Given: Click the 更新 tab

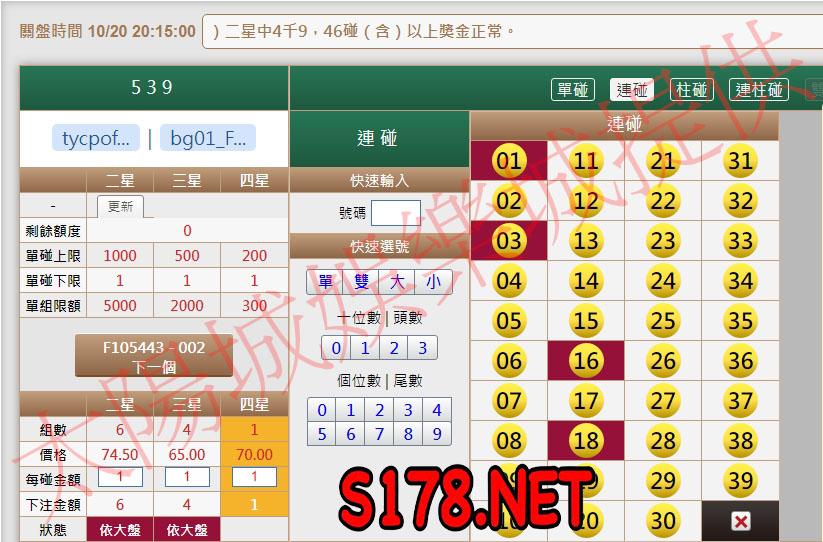Looking at the screenshot, I should (x=120, y=206).
